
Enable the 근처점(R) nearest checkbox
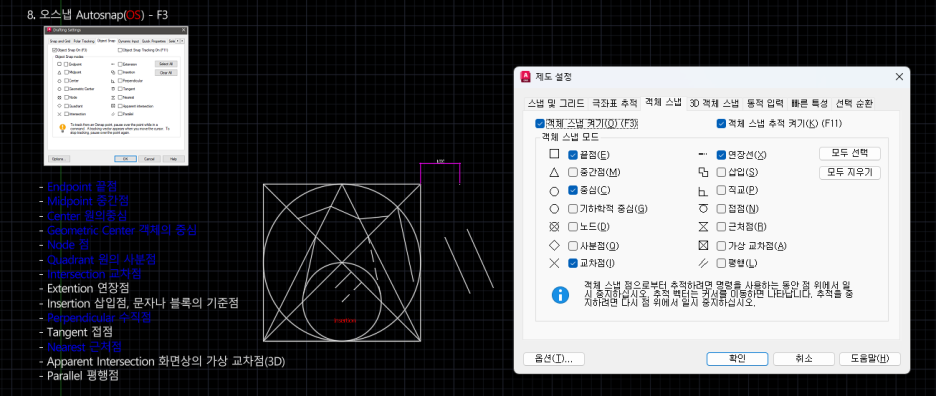click(721, 227)
